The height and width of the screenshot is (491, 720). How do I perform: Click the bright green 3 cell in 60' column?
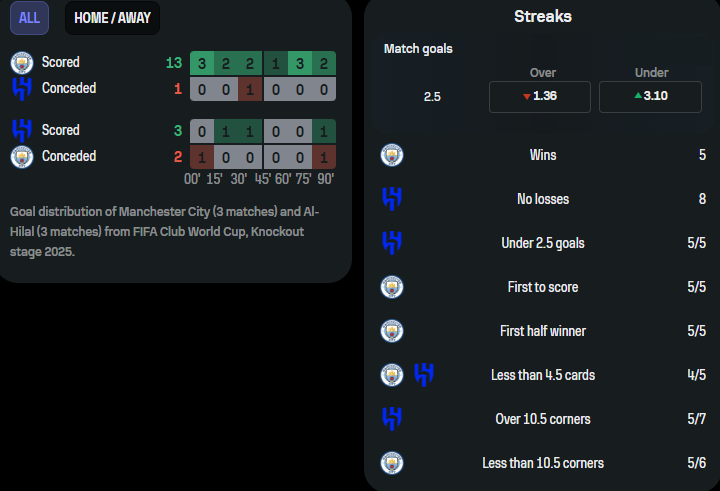point(300,63)
